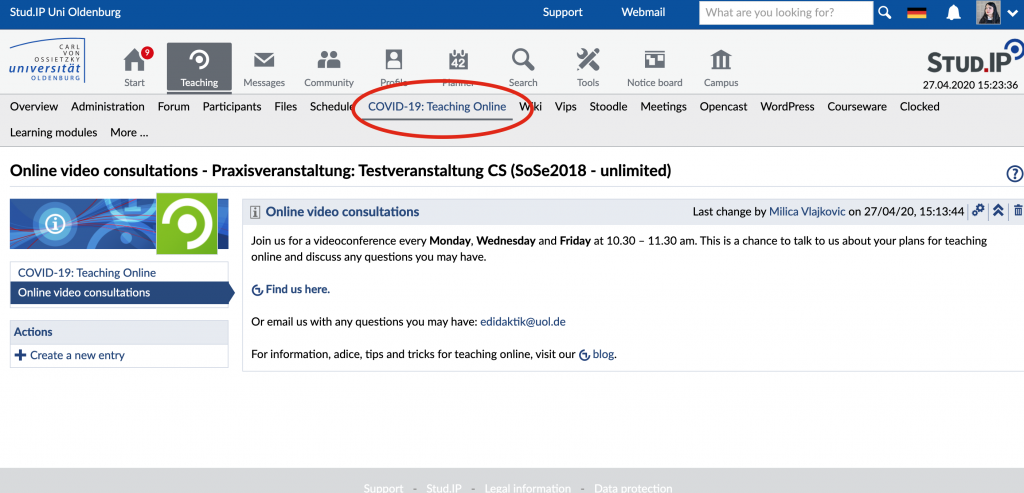Viewport: 1024px width, 493px height.
Task: Click Create a new entry
Action: click(77, 355)
